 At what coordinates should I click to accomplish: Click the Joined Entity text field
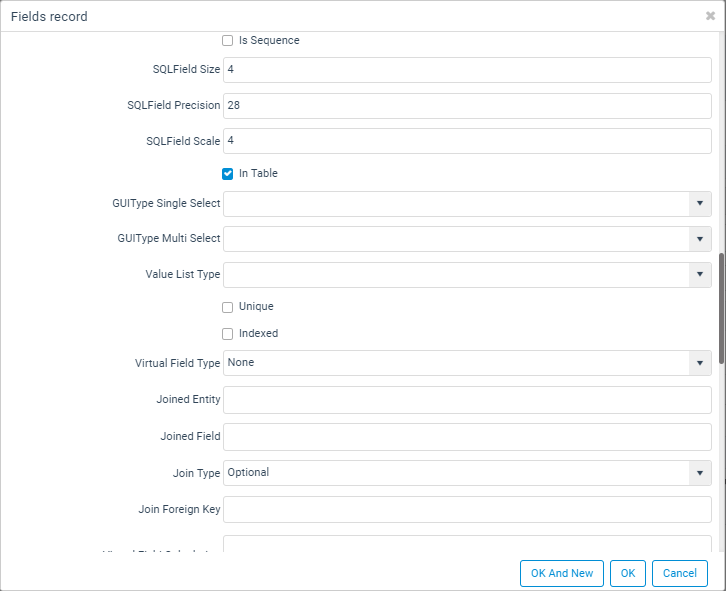(467, 400)
